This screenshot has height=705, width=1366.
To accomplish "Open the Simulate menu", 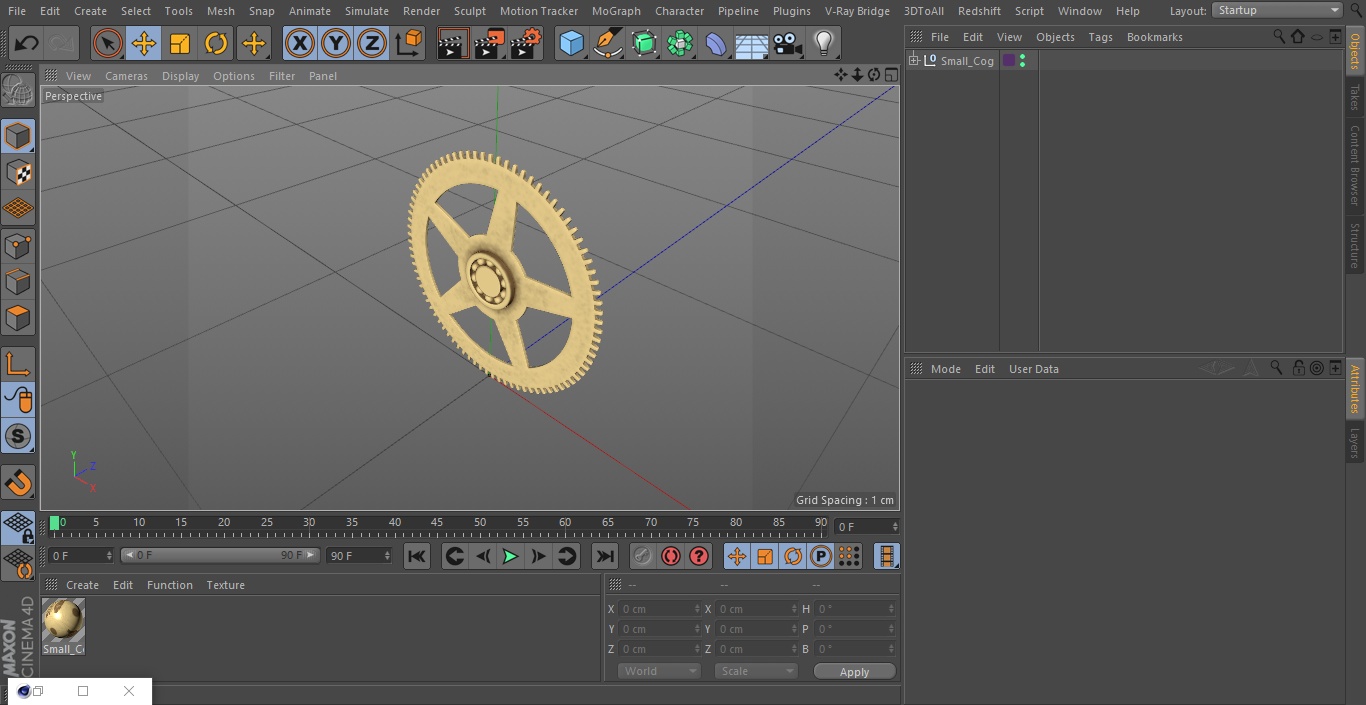I will click(367, 11).
